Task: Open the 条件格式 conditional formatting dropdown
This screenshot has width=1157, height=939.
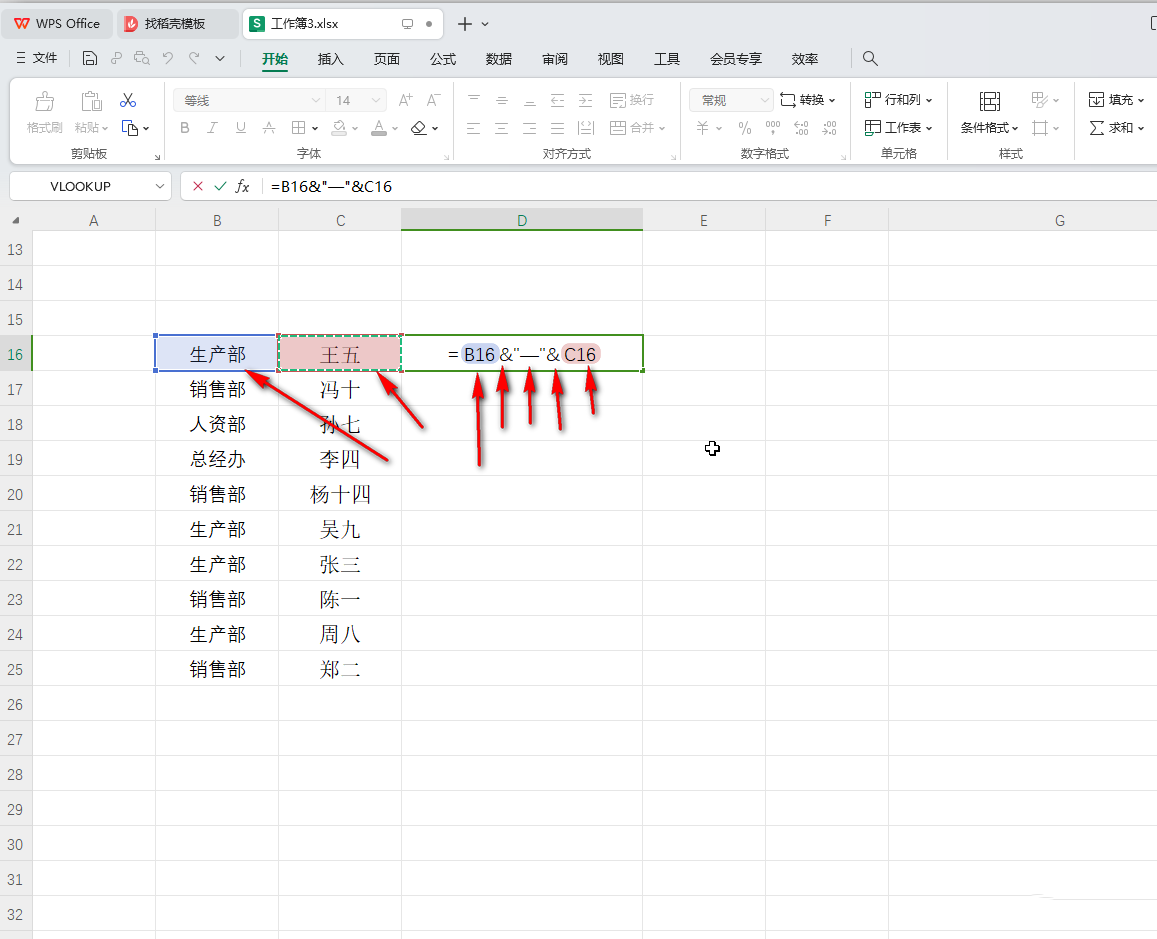Action: pos(988,127)
